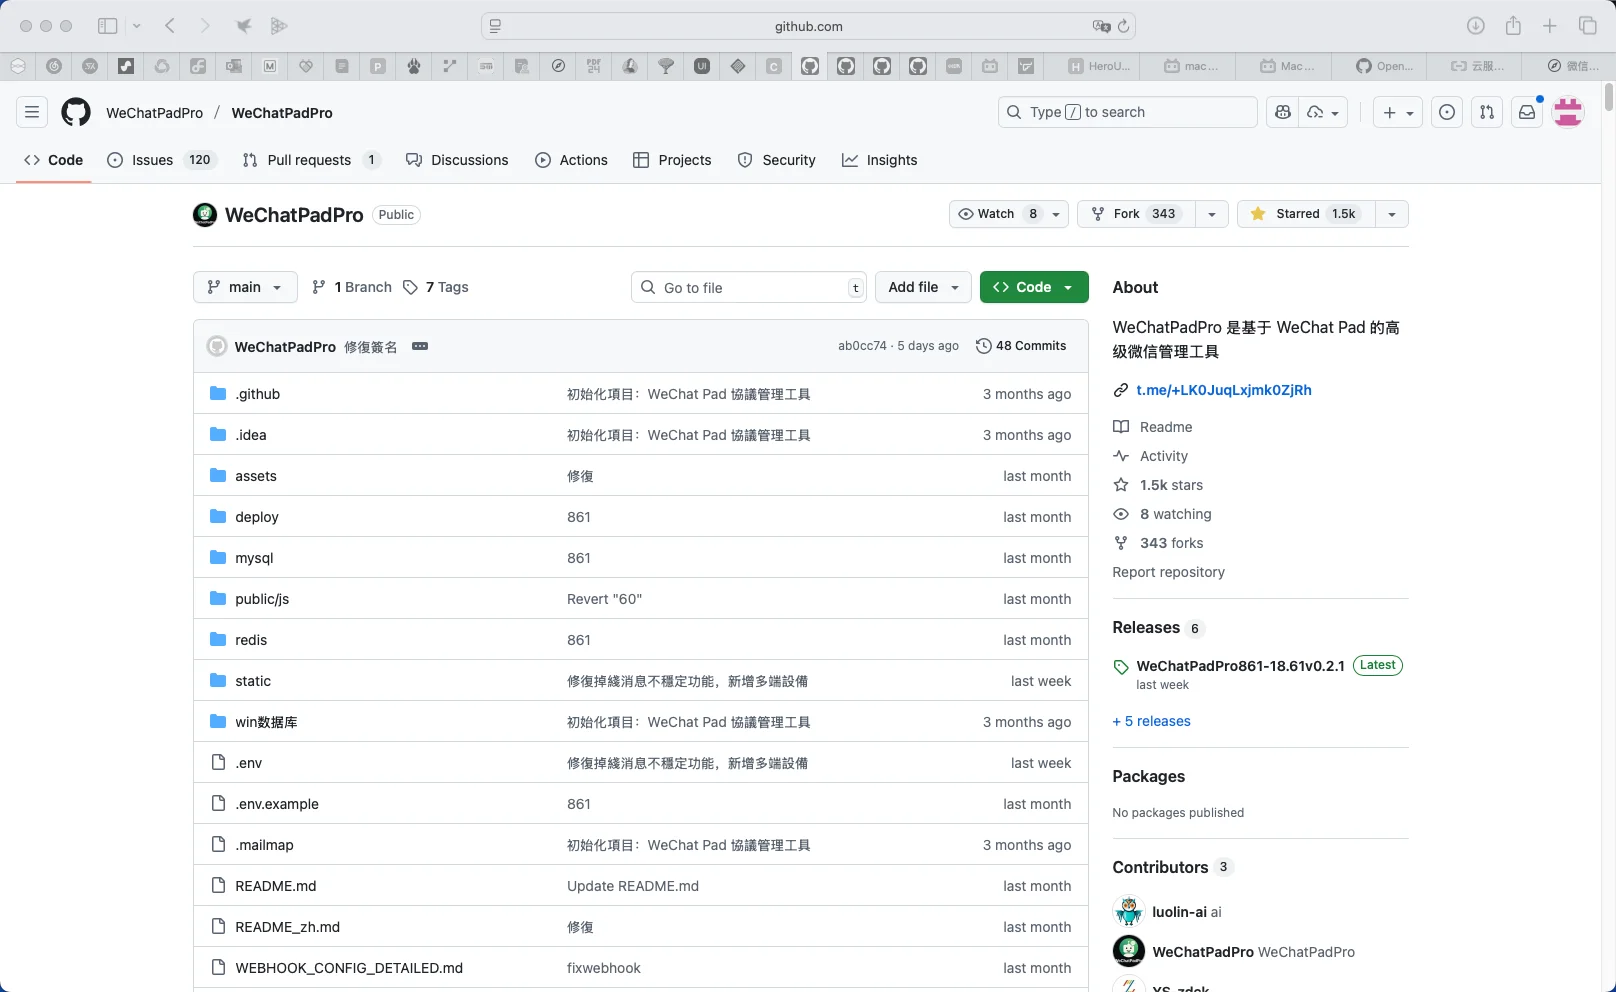The image size is (1616, 992).
Task: Click the page vertical scrollbar
Action: pyautogui.click(x=1609, y=98)
